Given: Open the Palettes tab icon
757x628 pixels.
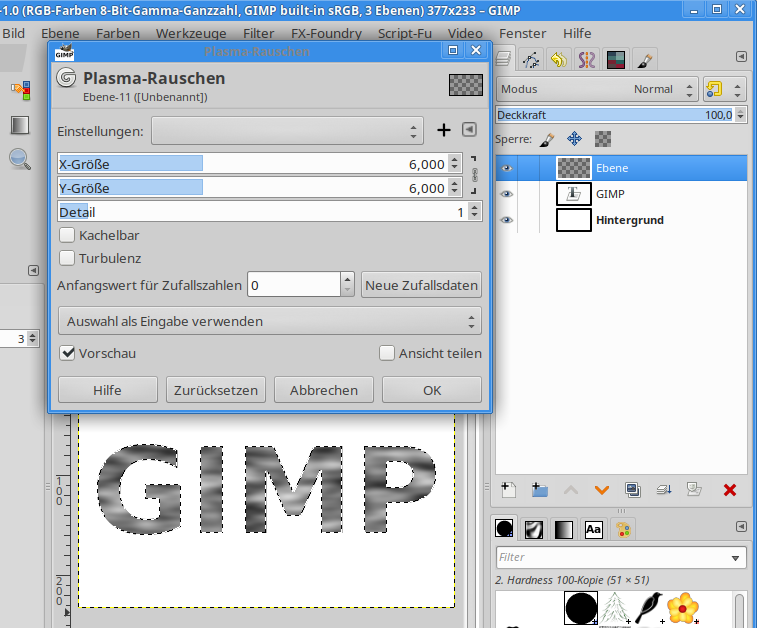Looking at the screenshot, I should point(623,530).
